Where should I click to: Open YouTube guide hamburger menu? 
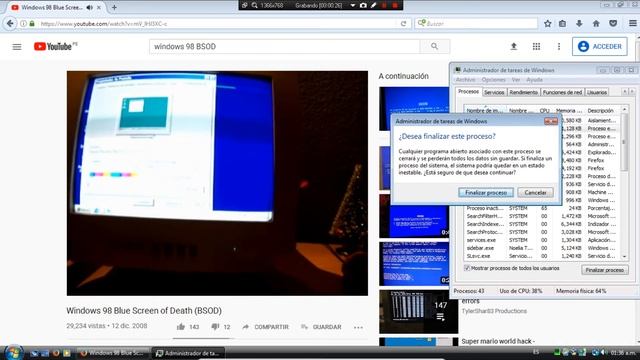(17, 47)
